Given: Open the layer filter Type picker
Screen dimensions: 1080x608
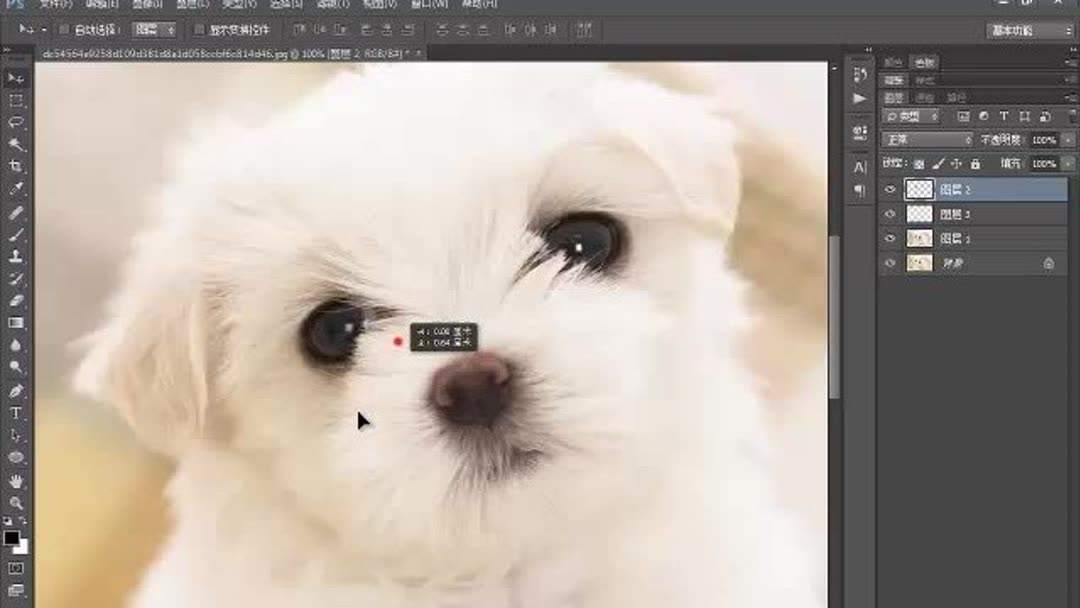Looking at the screenshot, I should pyautogui.click(x=912, y=115).
